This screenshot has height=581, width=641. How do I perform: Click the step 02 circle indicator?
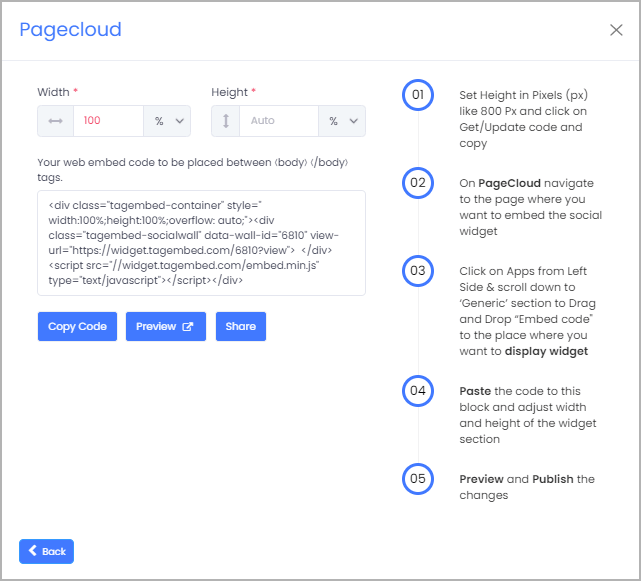(x=418, y=183)
